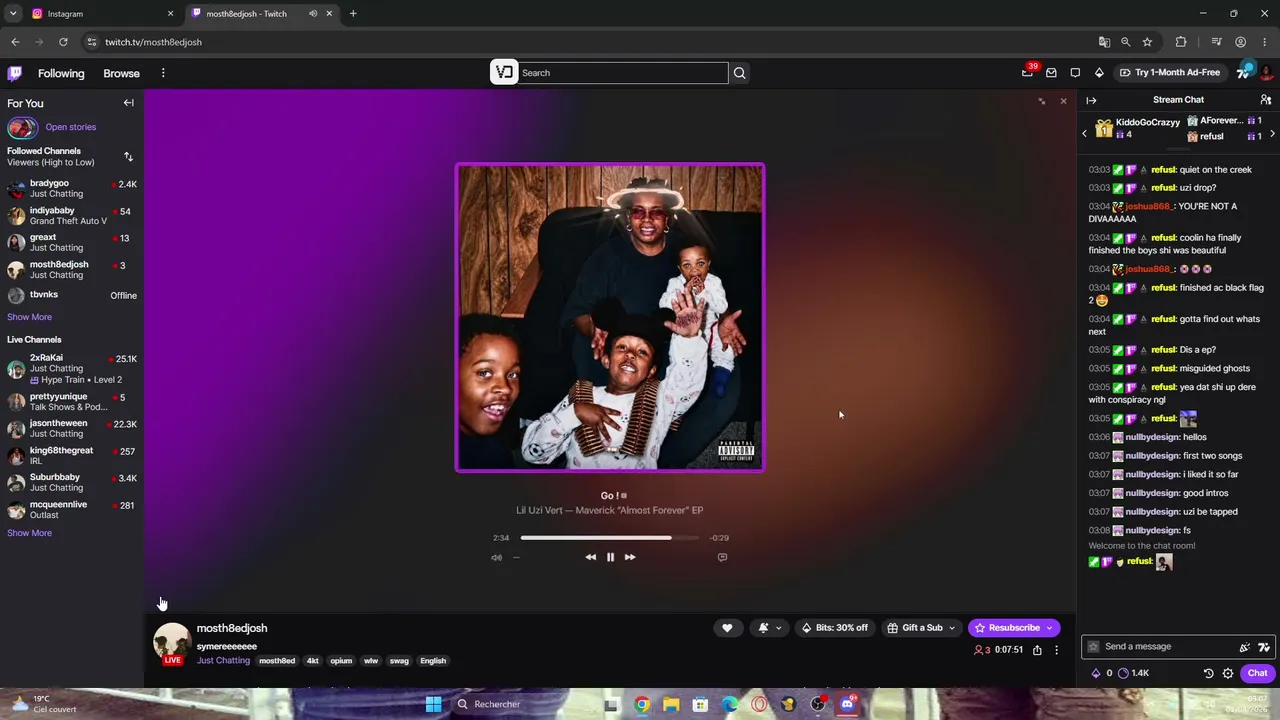Skip to next track
Viewport: 1280px width, 720px height.
click(630, 557)
